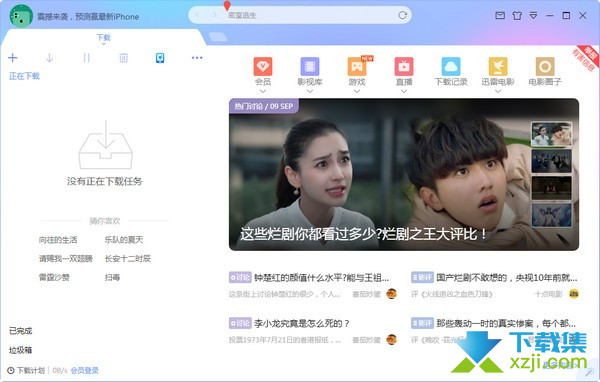
Task: Open the main menu dropdown triangle icon
Action: [533, 15]
